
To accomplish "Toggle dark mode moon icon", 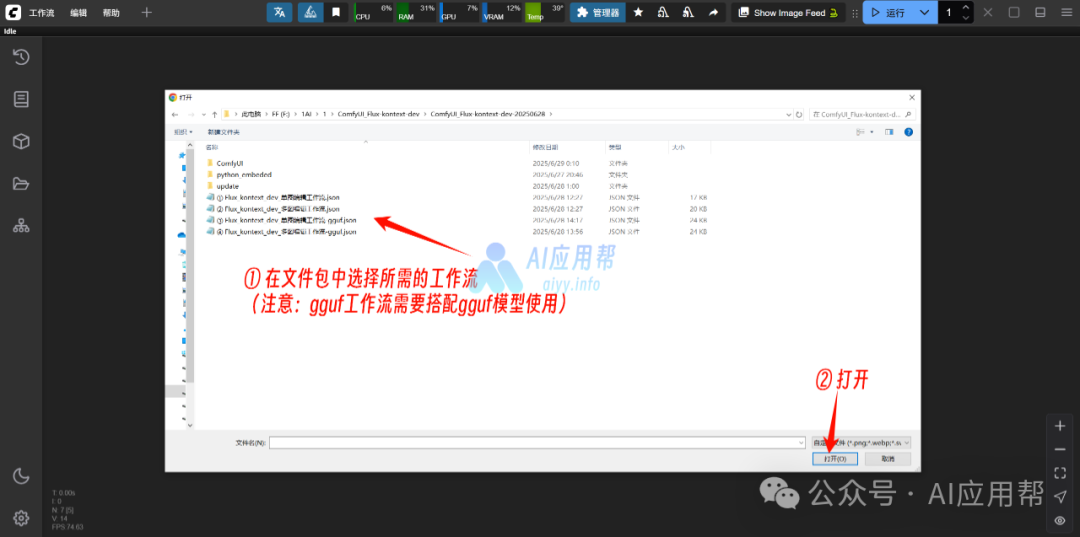I will (21, 475).
